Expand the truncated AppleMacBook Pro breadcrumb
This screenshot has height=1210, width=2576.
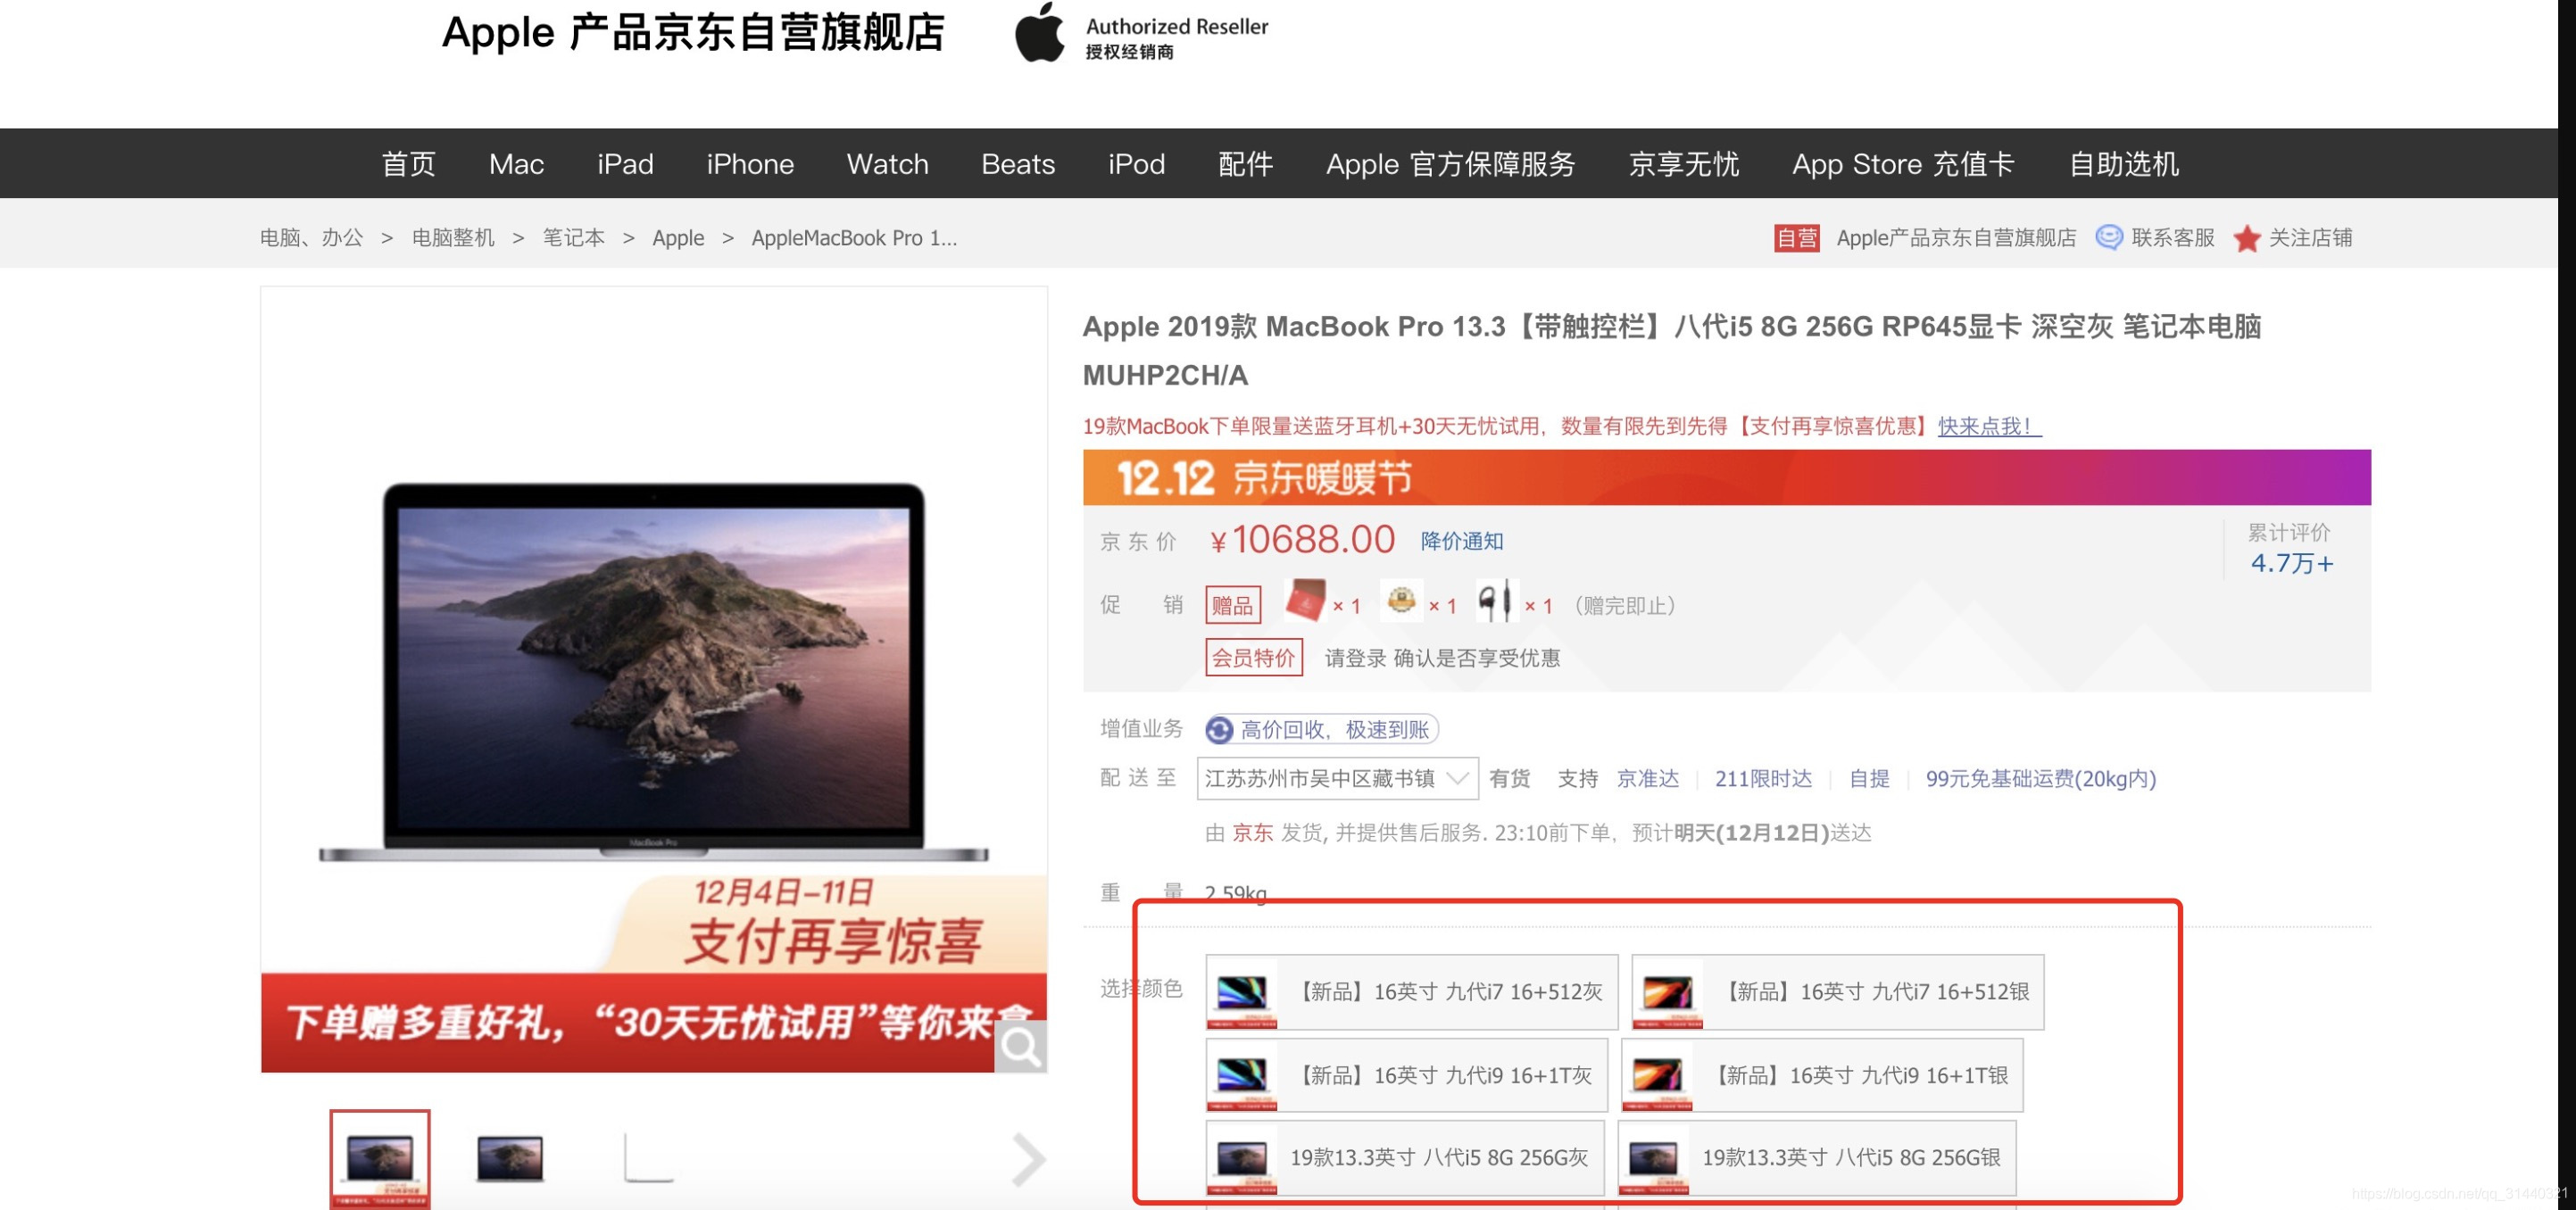(854, 237)
